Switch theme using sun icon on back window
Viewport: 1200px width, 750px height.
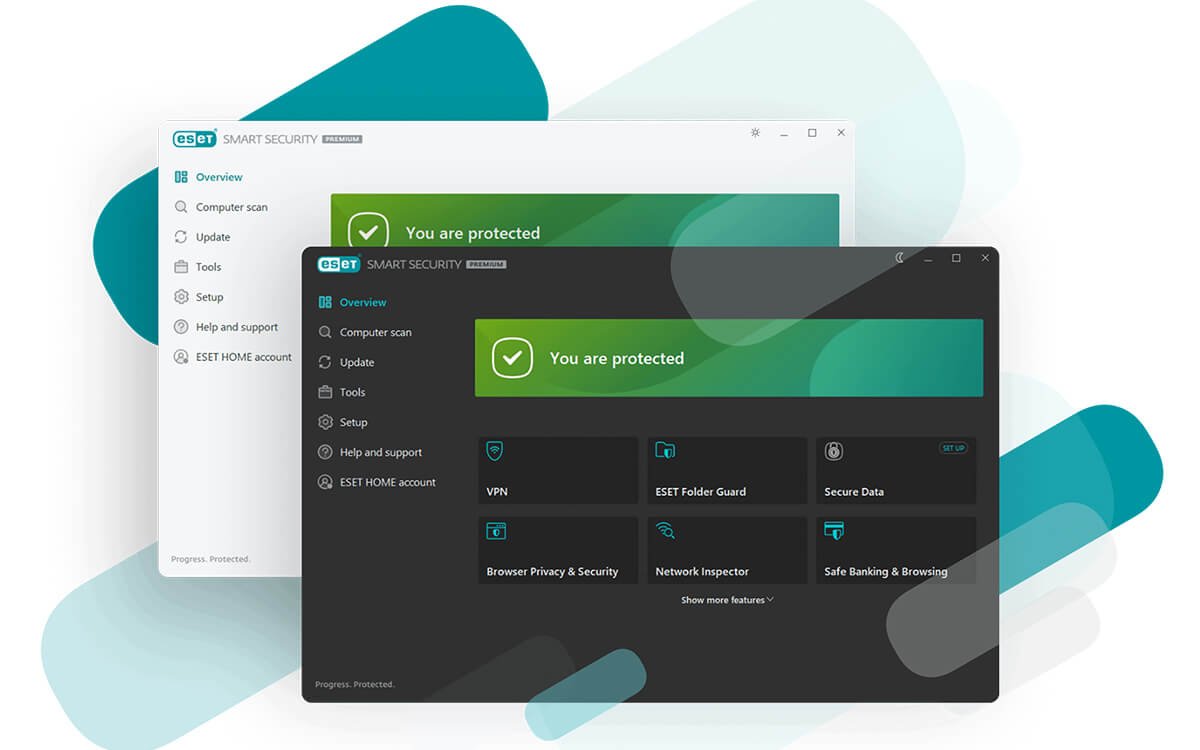pyautogui.click(x=755, y=132)
